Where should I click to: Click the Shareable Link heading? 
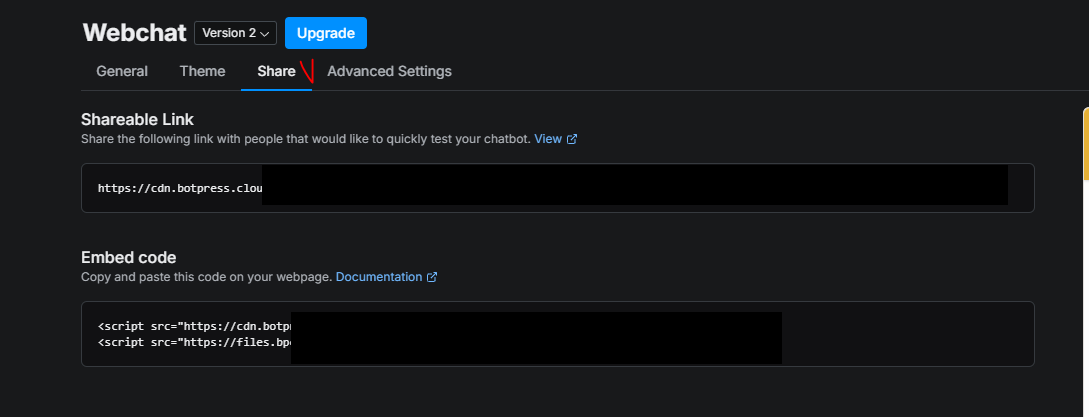coord(138,120)
